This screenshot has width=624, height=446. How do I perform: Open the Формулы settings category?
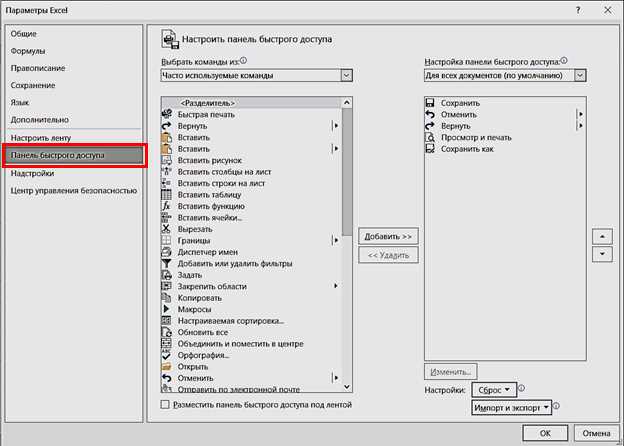(28, 51)
